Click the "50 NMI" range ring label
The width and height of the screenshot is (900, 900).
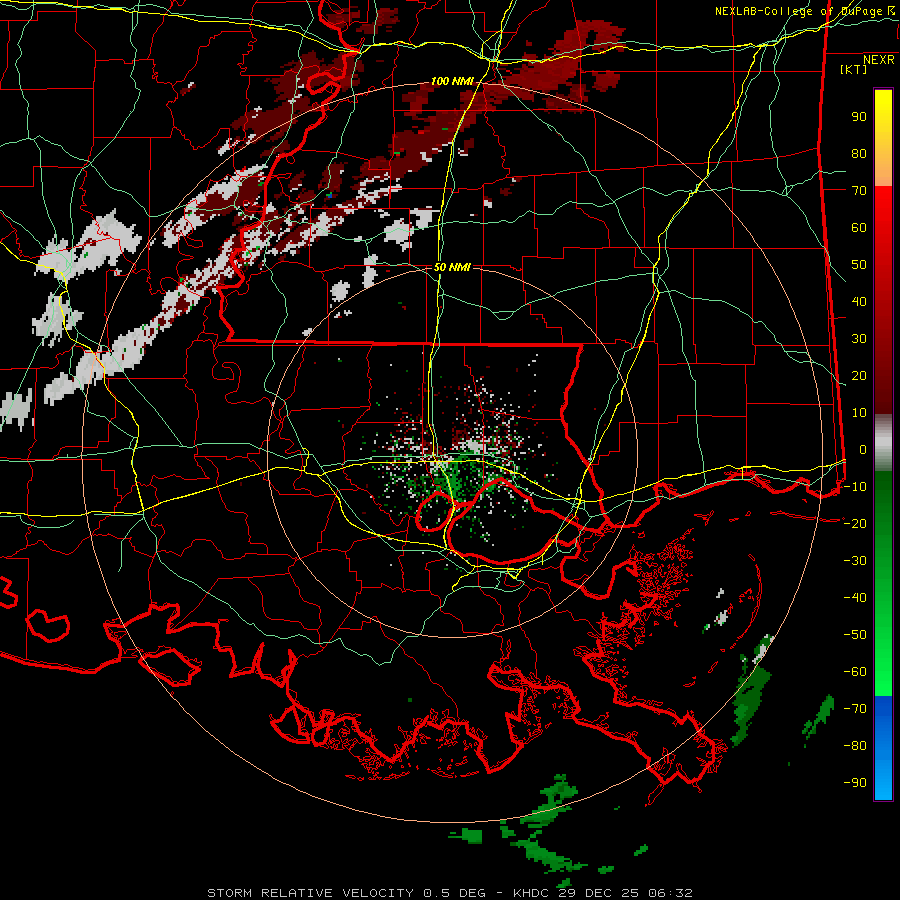coord(452,267)
